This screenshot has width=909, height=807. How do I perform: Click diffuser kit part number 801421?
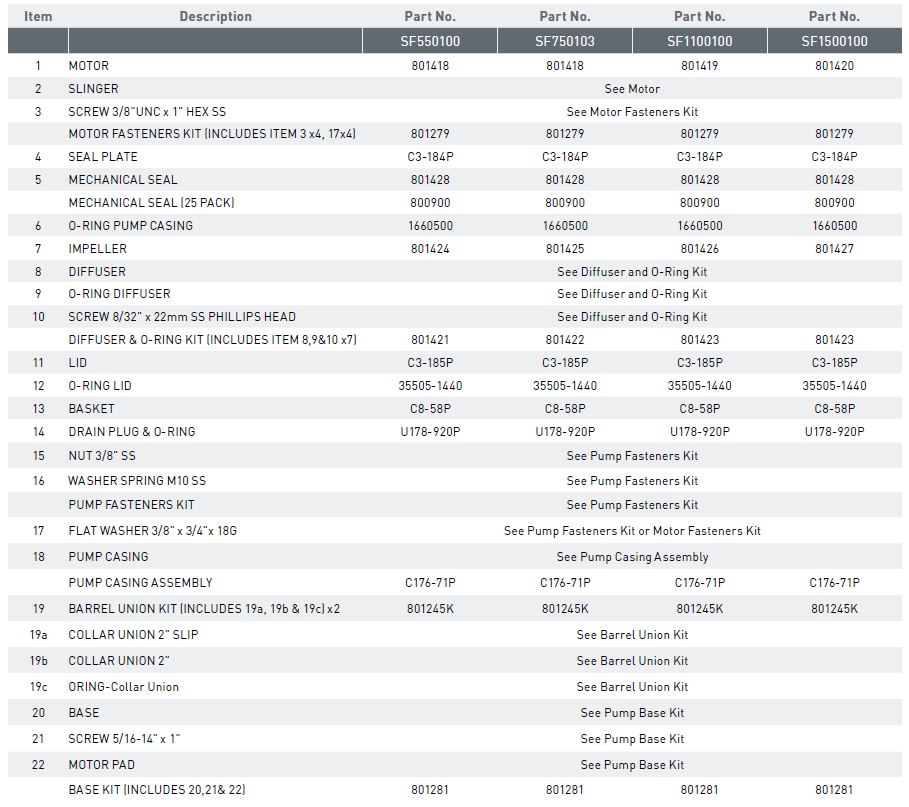click(430, 340)
